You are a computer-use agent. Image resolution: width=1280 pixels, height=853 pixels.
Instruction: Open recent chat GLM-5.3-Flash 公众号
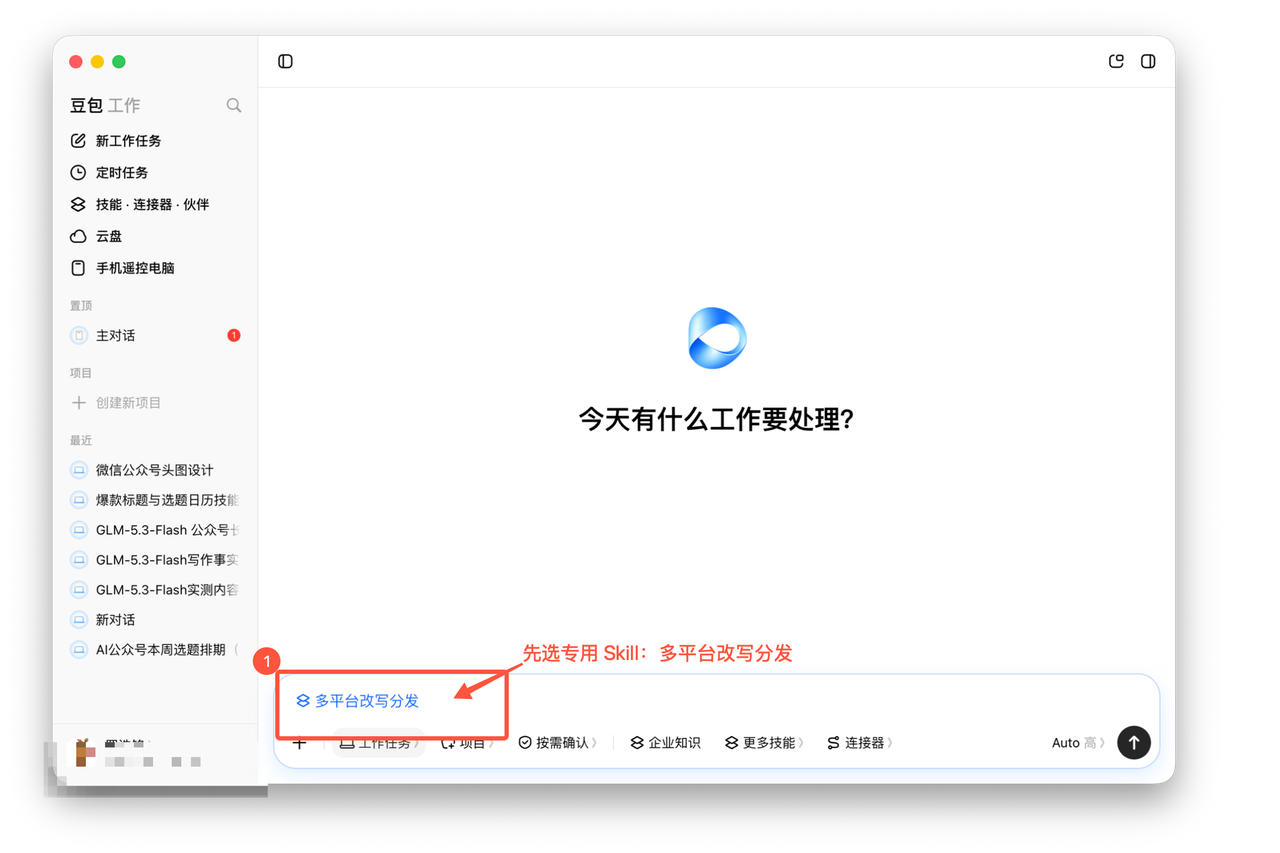coord(155,530)
